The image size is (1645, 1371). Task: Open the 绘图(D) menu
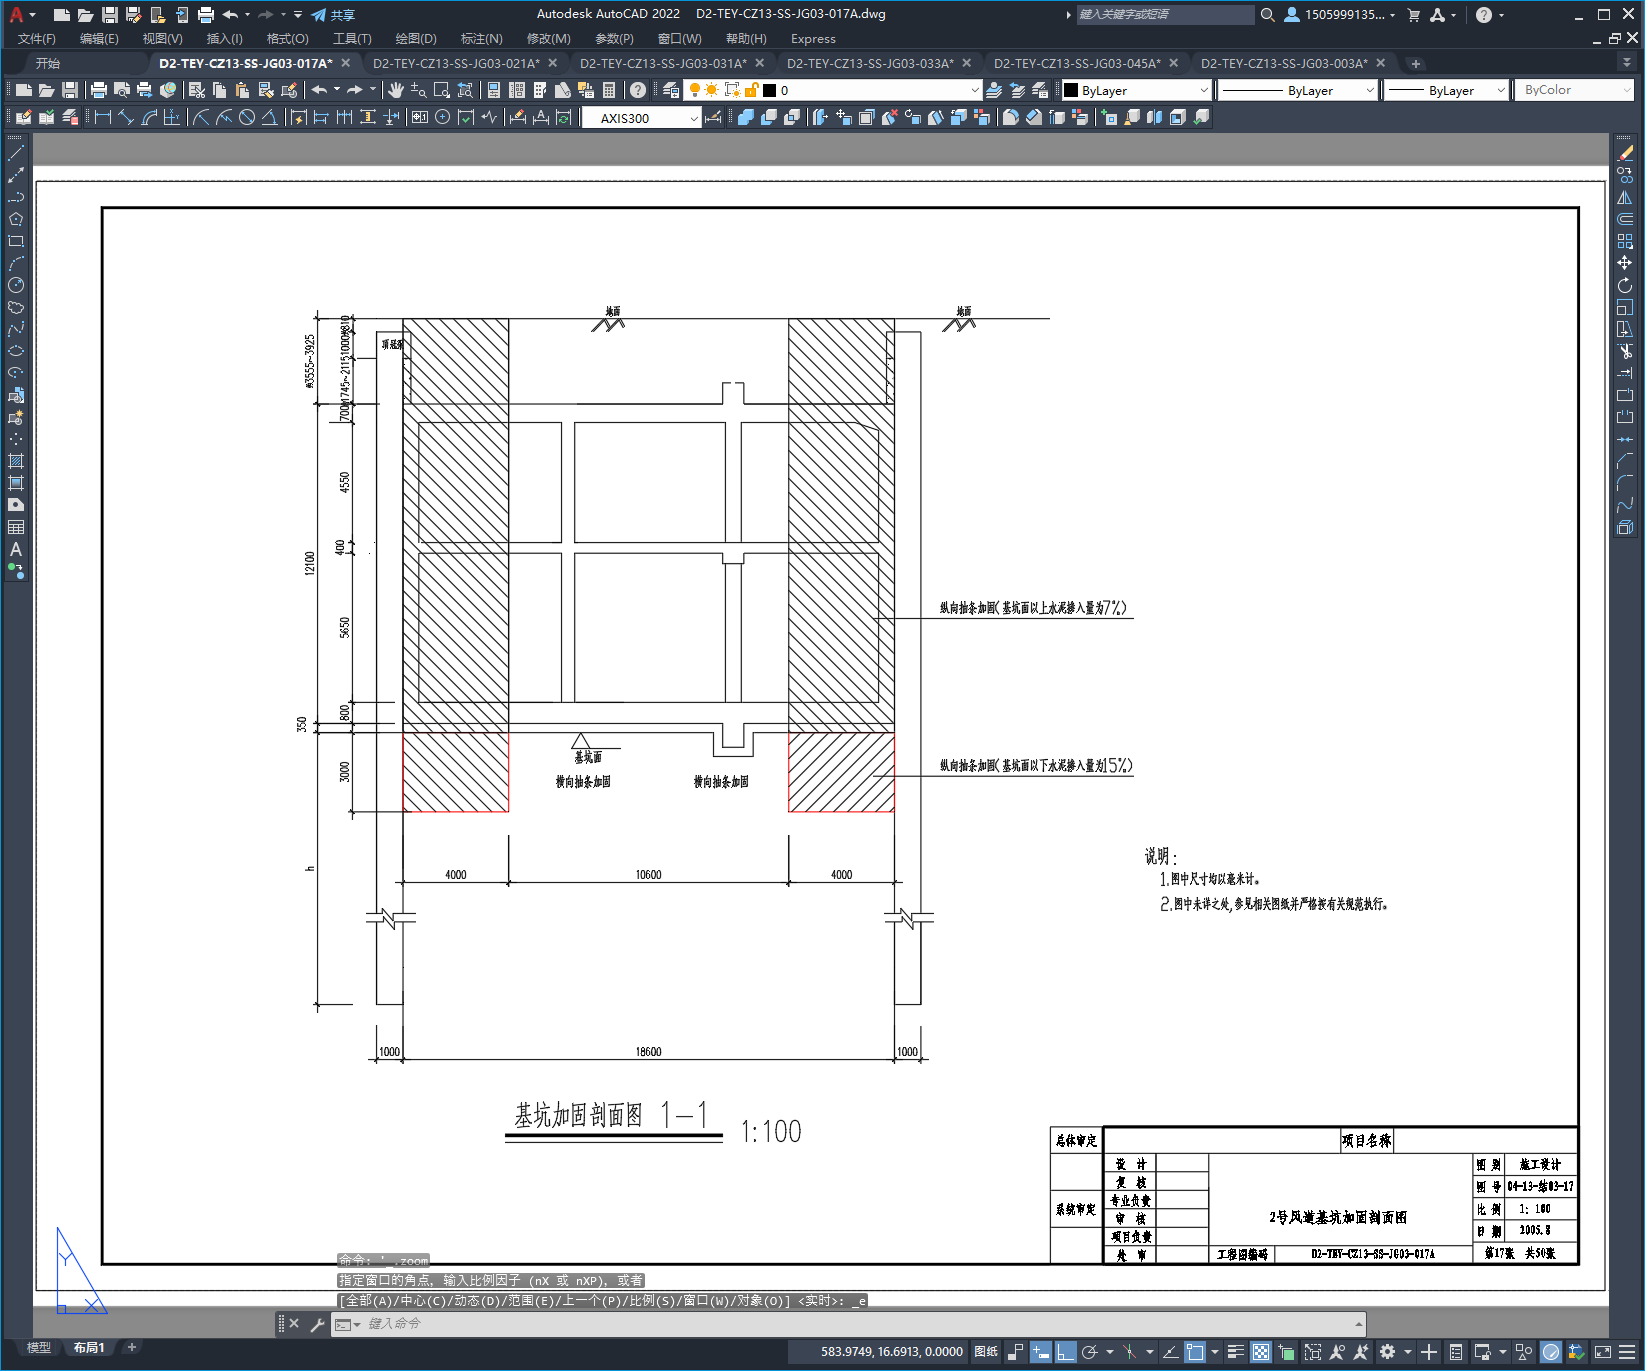coord(416,39)
